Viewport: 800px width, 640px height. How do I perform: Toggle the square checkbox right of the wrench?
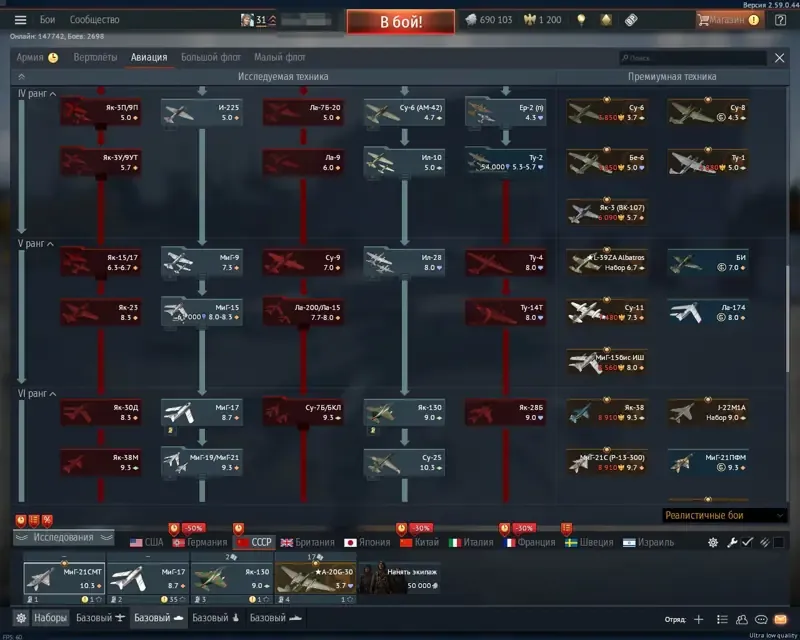[x=779, y=543]
